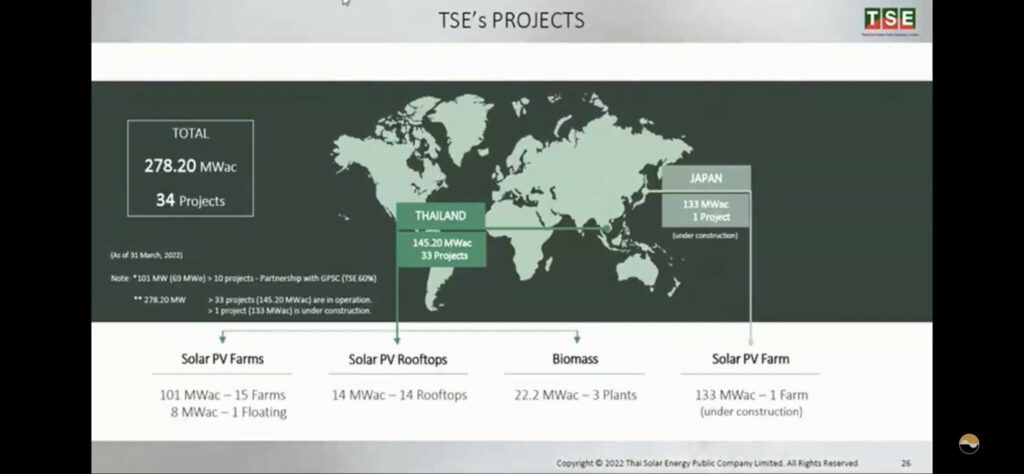
Task: Click the Thailand location marker on map
Action: [x=603, y=229]
